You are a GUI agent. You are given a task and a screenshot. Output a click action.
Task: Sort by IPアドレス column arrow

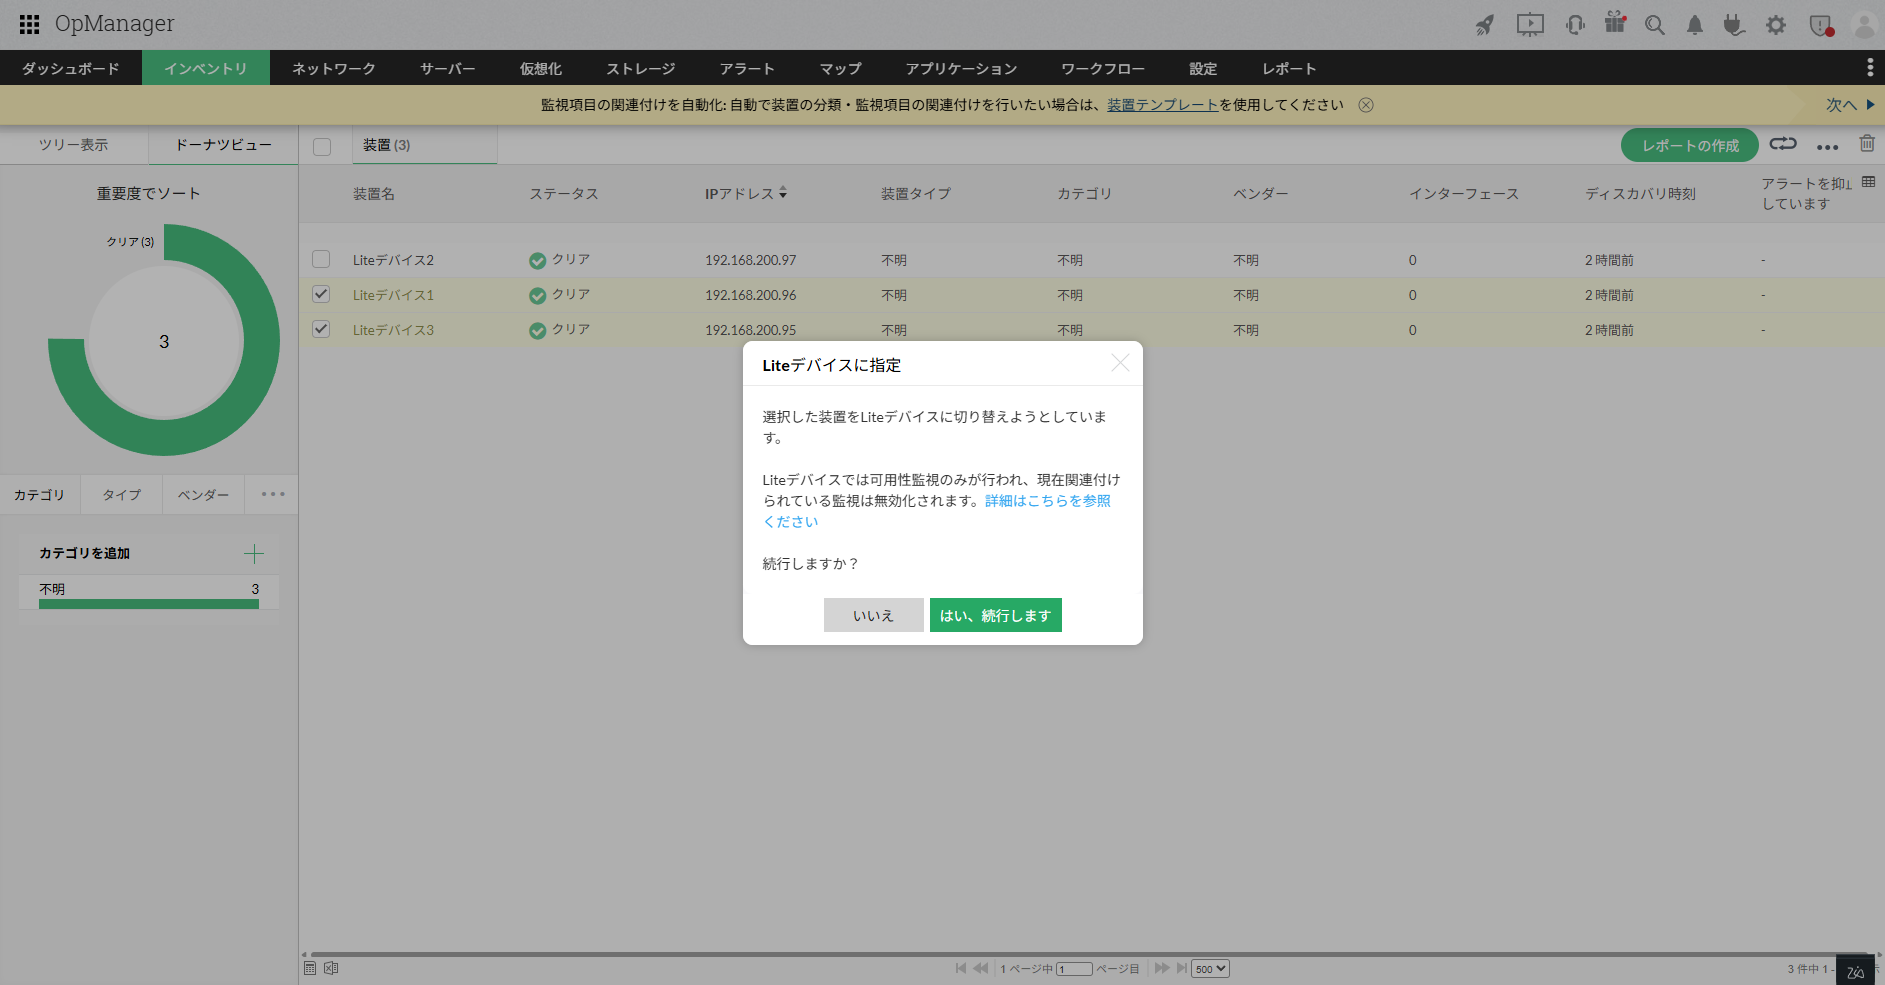pos(783,193)
